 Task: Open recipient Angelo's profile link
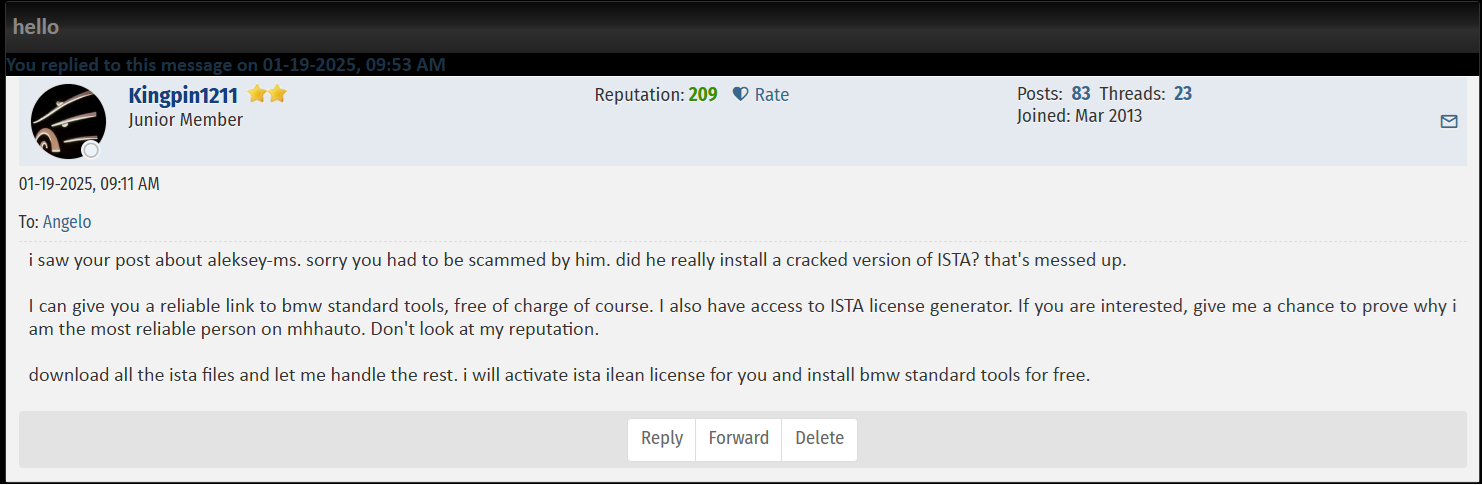[x=67, y=222]
